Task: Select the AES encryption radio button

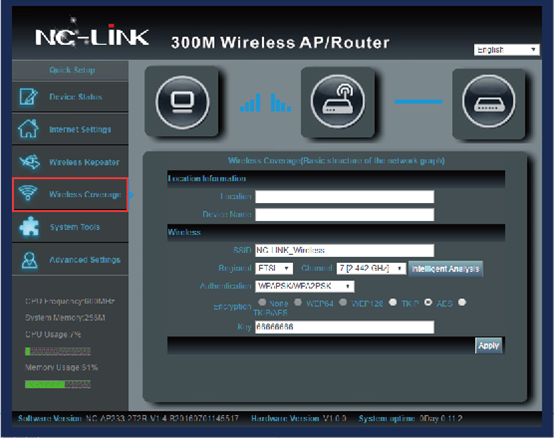Action: pos(428,302)
